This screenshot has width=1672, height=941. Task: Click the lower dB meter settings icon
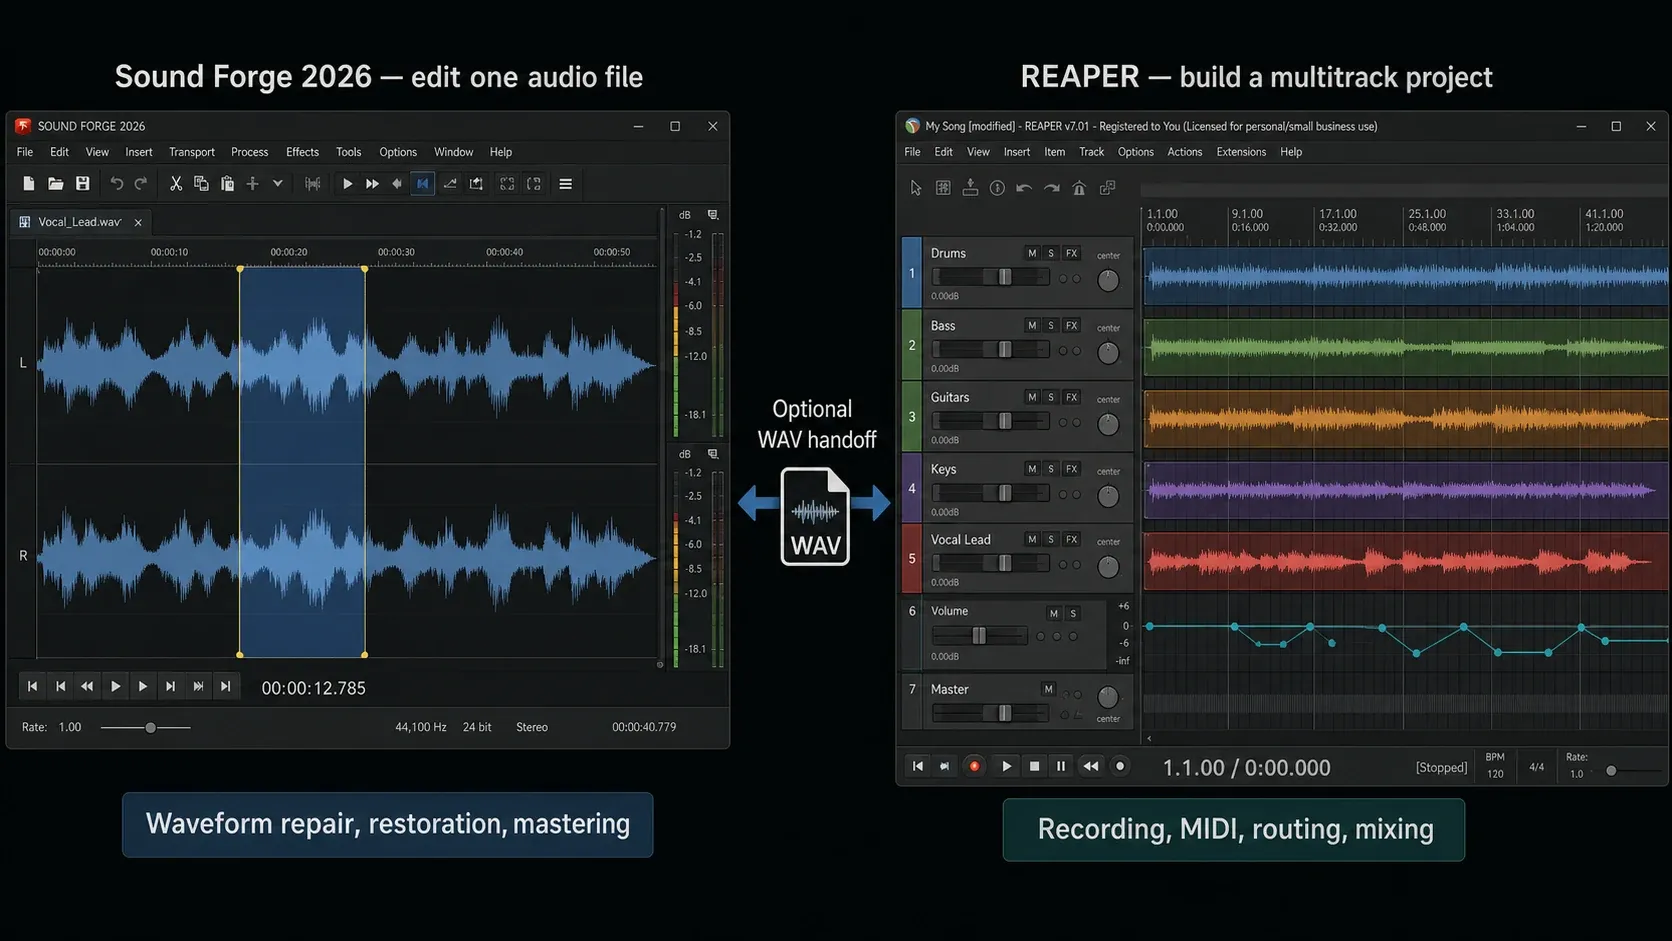713,454
